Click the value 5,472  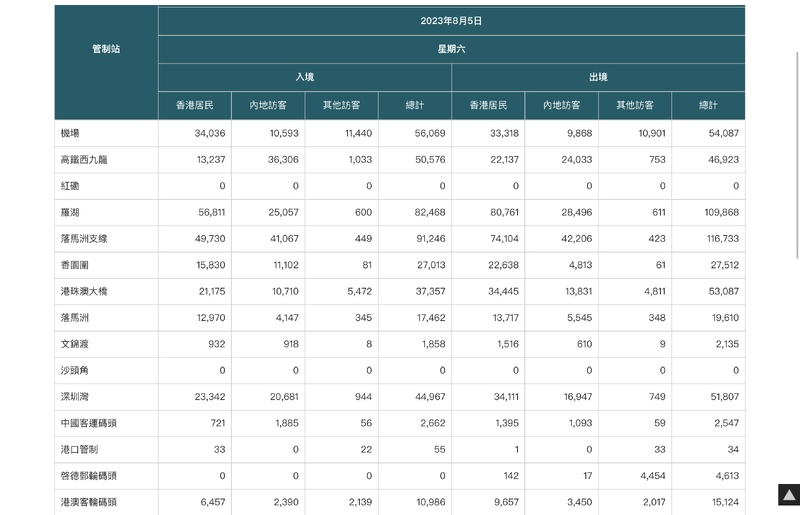(360, 291)
